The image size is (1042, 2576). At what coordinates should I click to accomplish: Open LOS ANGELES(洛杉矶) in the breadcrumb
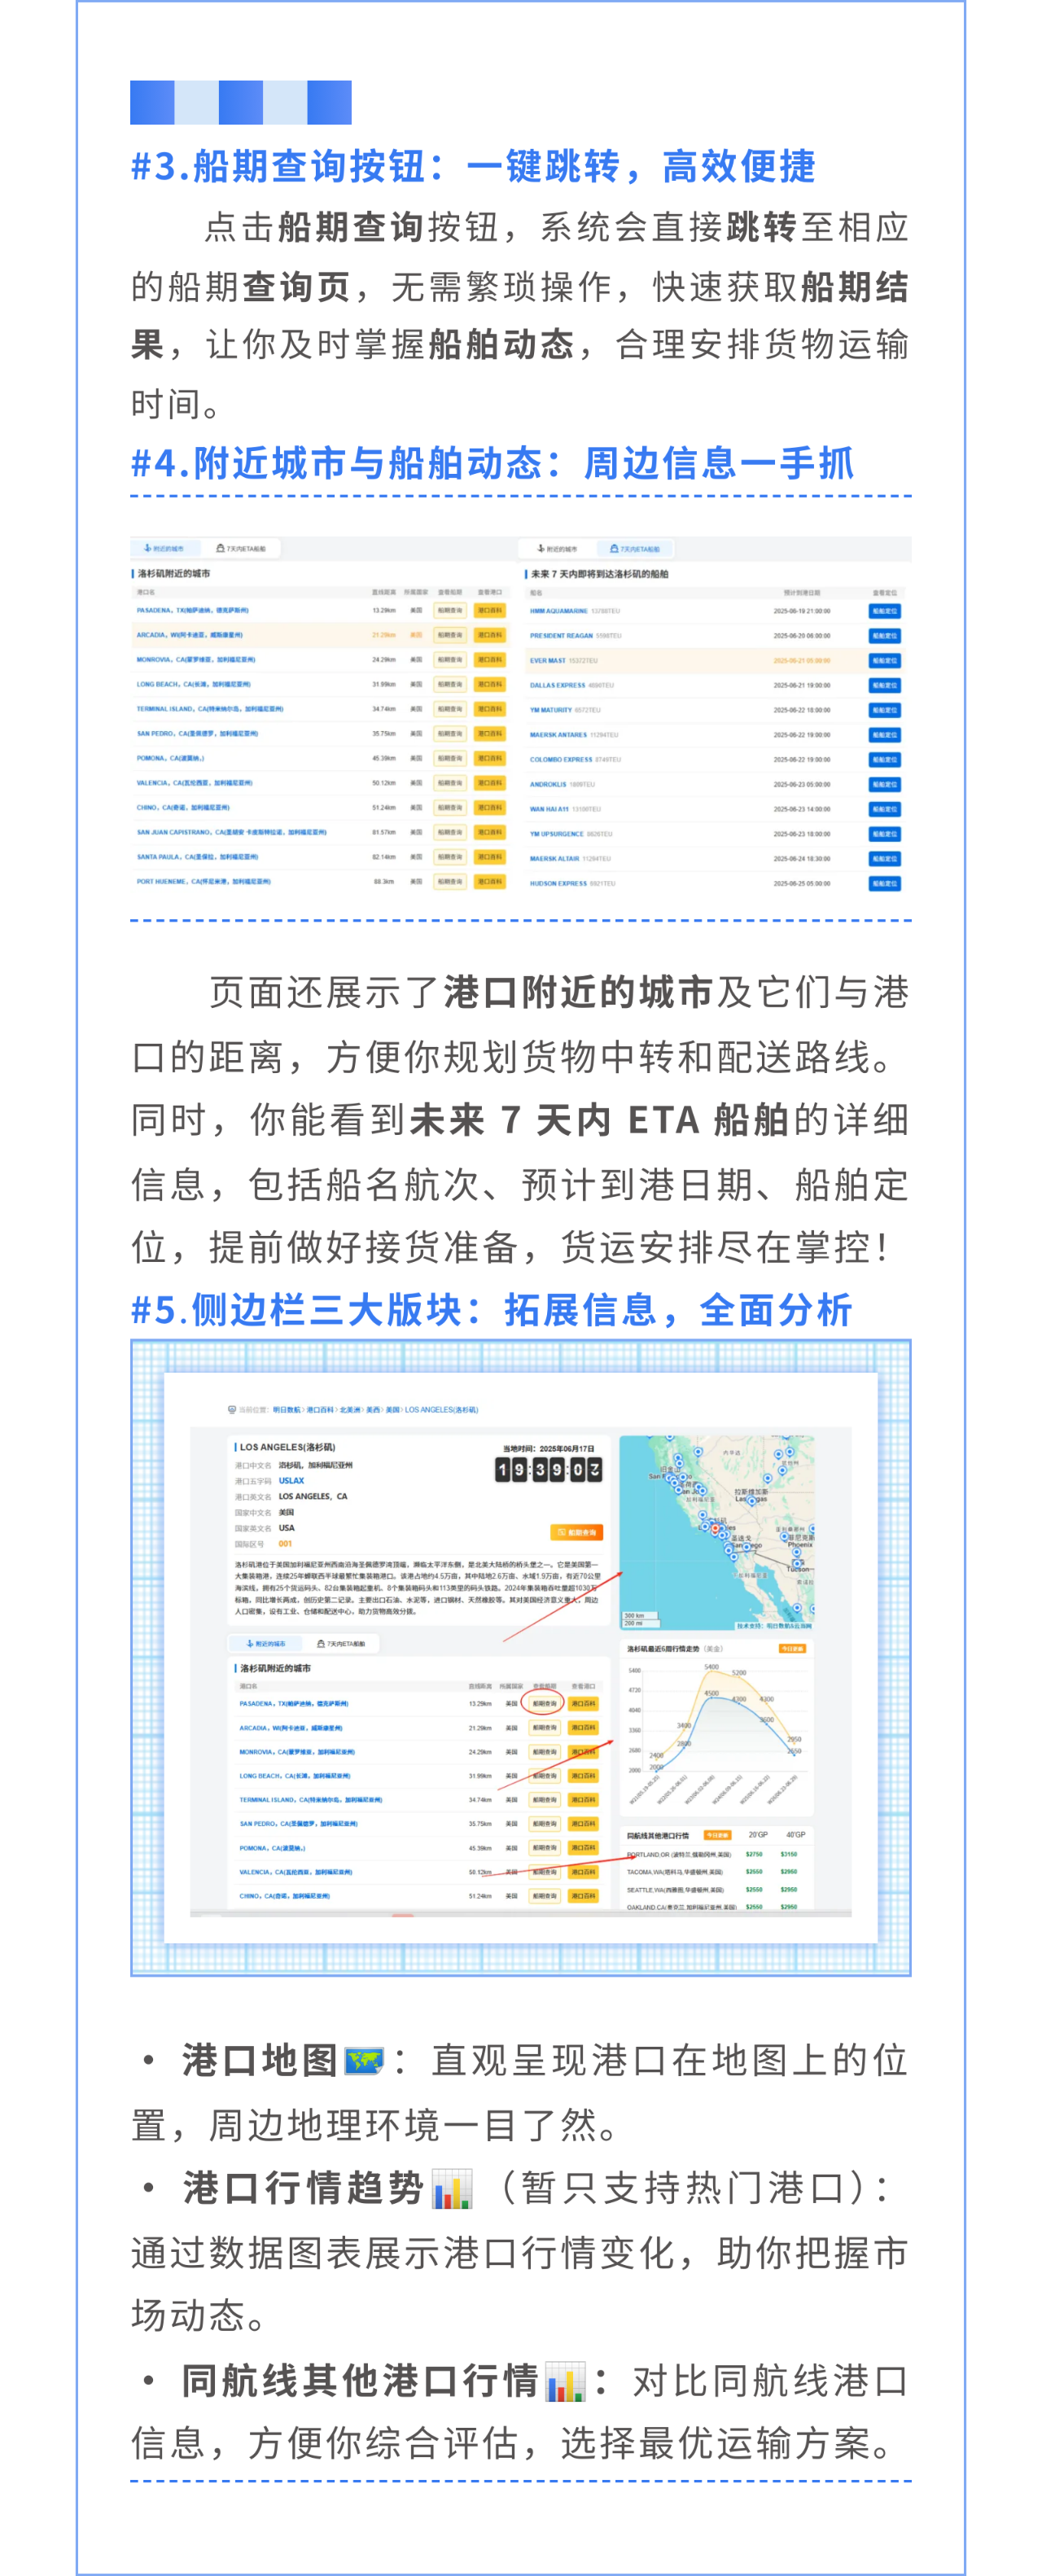441,1409
